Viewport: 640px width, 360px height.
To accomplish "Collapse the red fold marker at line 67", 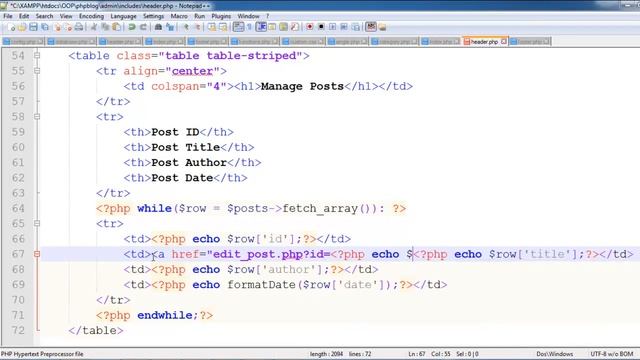I will point(37,254).
